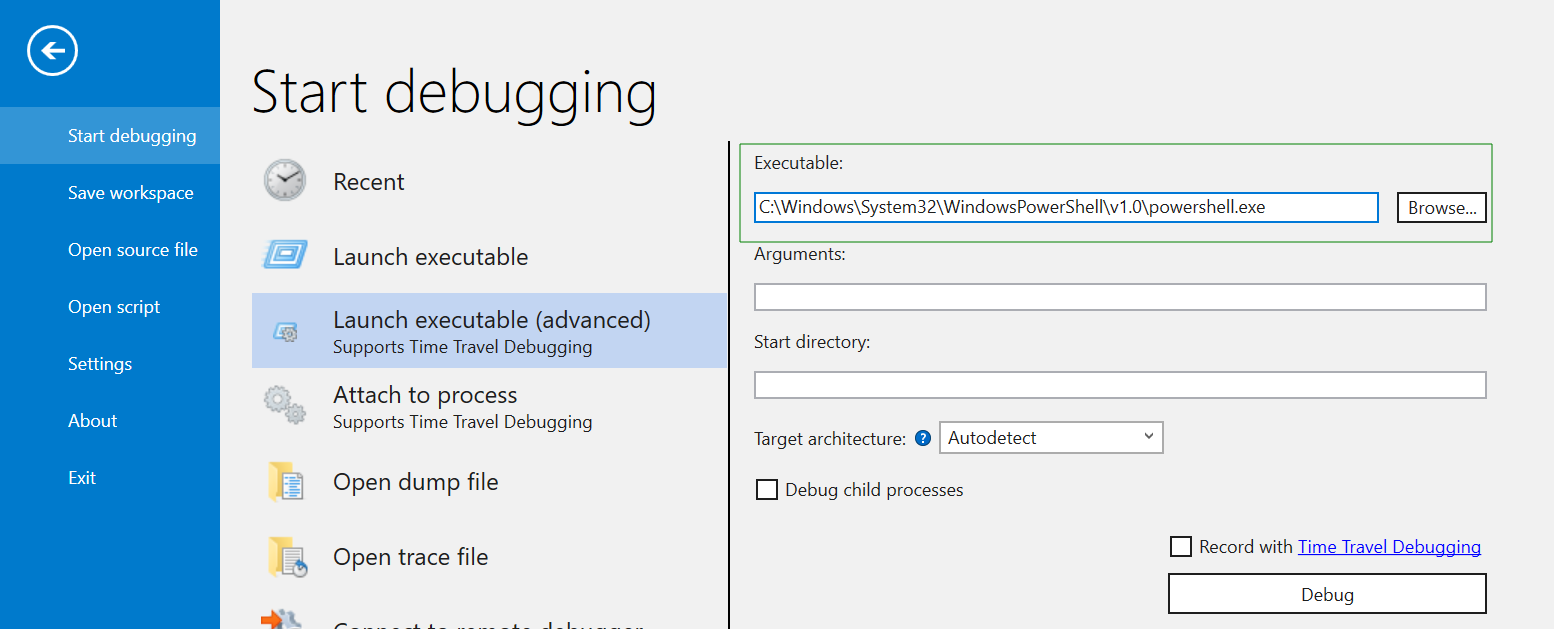Click the Debug button
This screenshot has height=629, width=1554.
1327,594
